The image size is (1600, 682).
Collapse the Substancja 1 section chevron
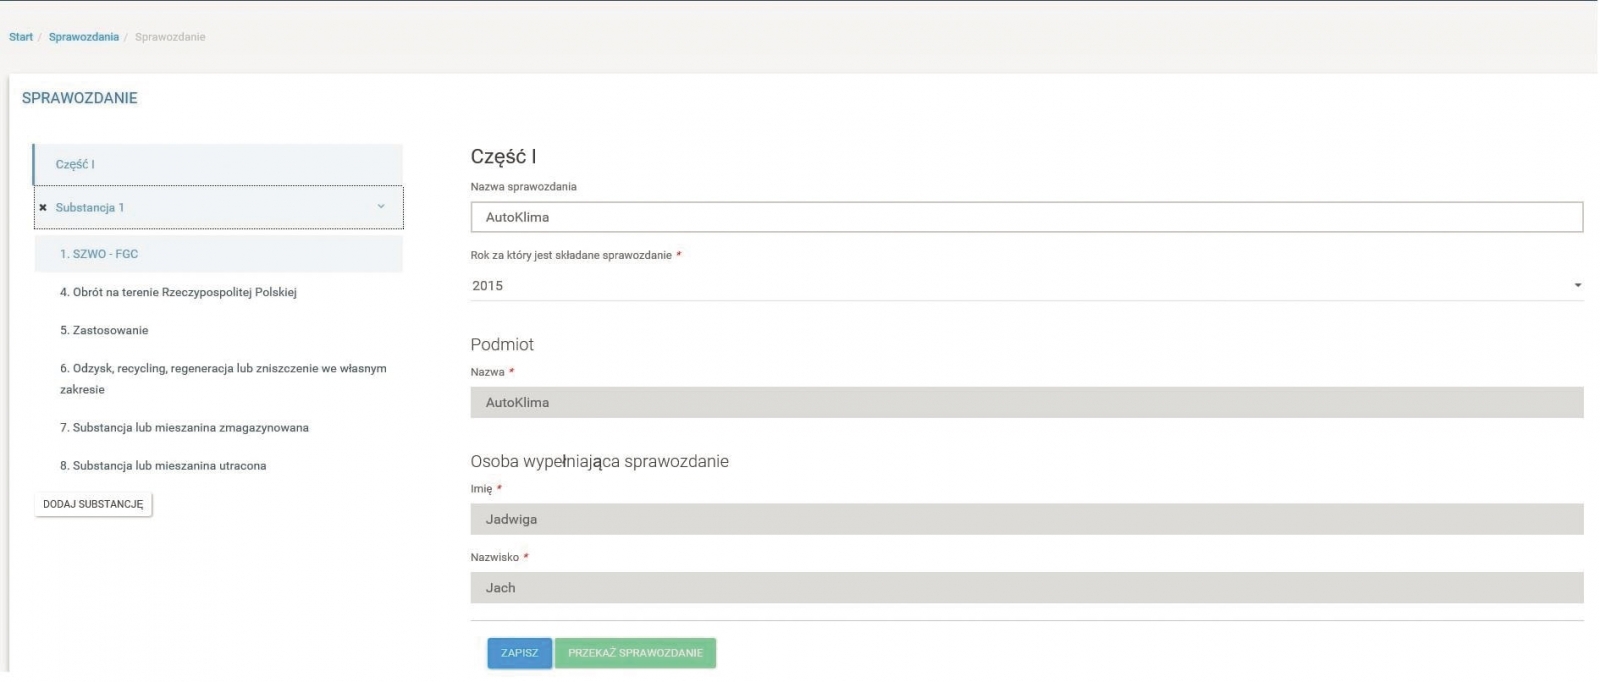tap(381, 207)
